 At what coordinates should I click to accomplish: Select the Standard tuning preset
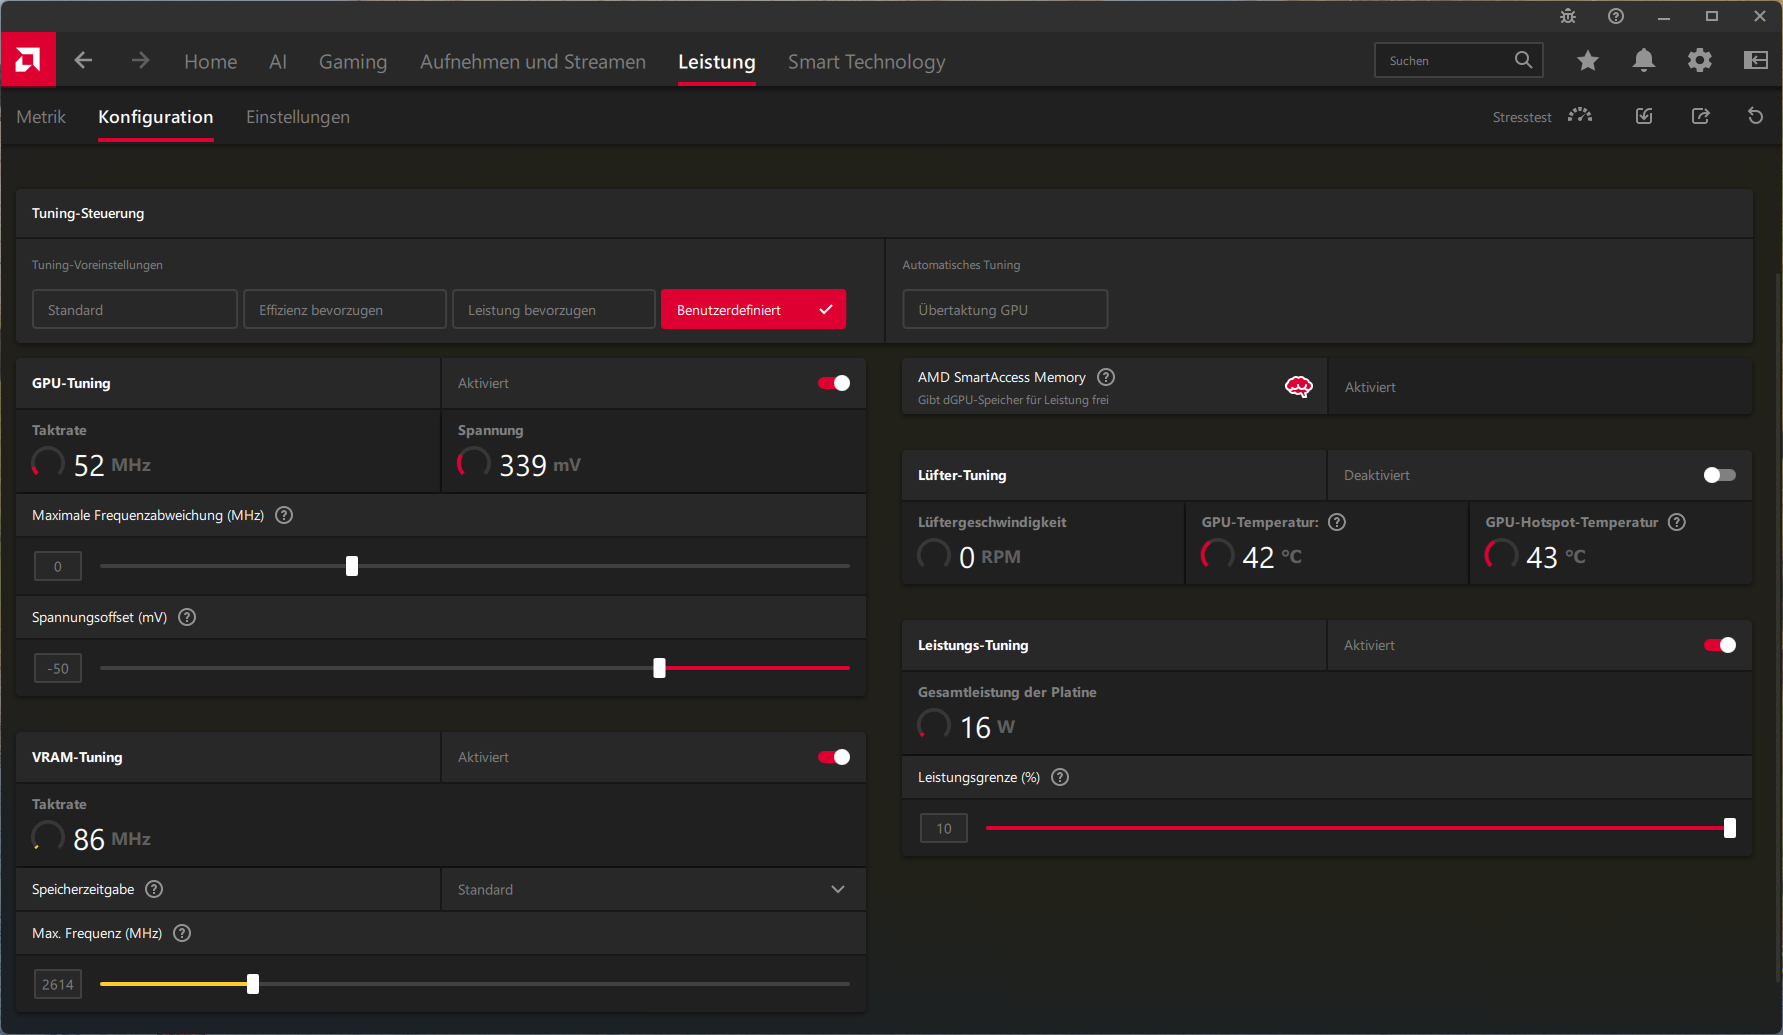coord(135,309)
